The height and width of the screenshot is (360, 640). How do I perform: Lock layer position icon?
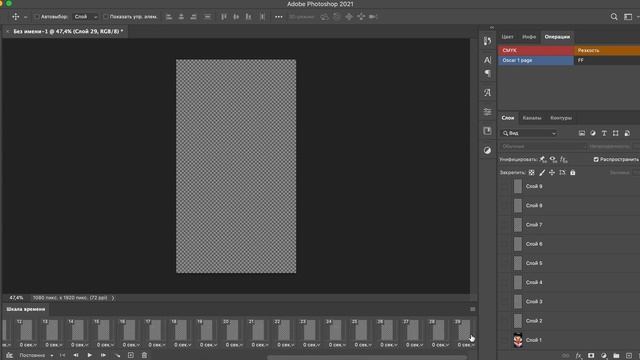(x=552, y=173)
